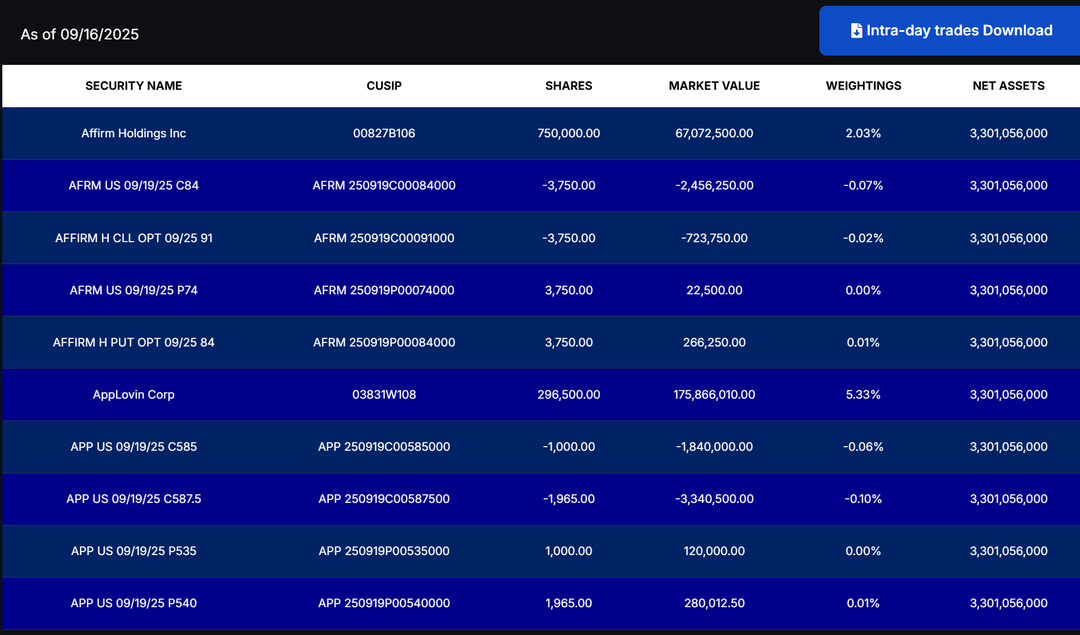The image size is (1080, 635).
Task: Select CUSIP 00827B106 cell
Action: click(x=384, y=133)
